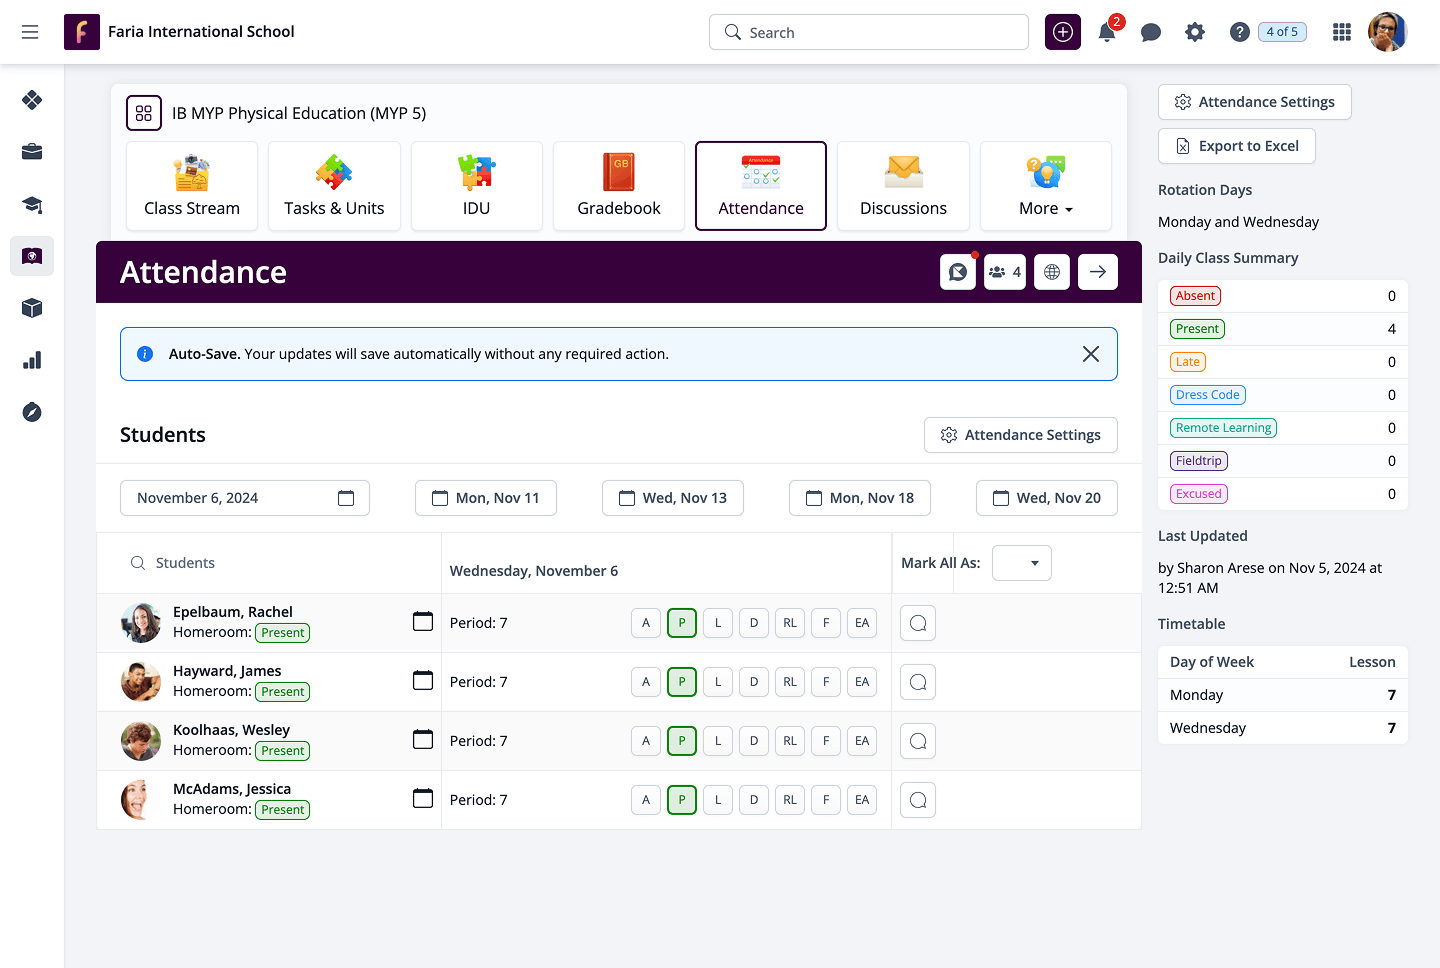
Task: Mark James Hayward as Late (L)
Action: [x=718, y=682]
